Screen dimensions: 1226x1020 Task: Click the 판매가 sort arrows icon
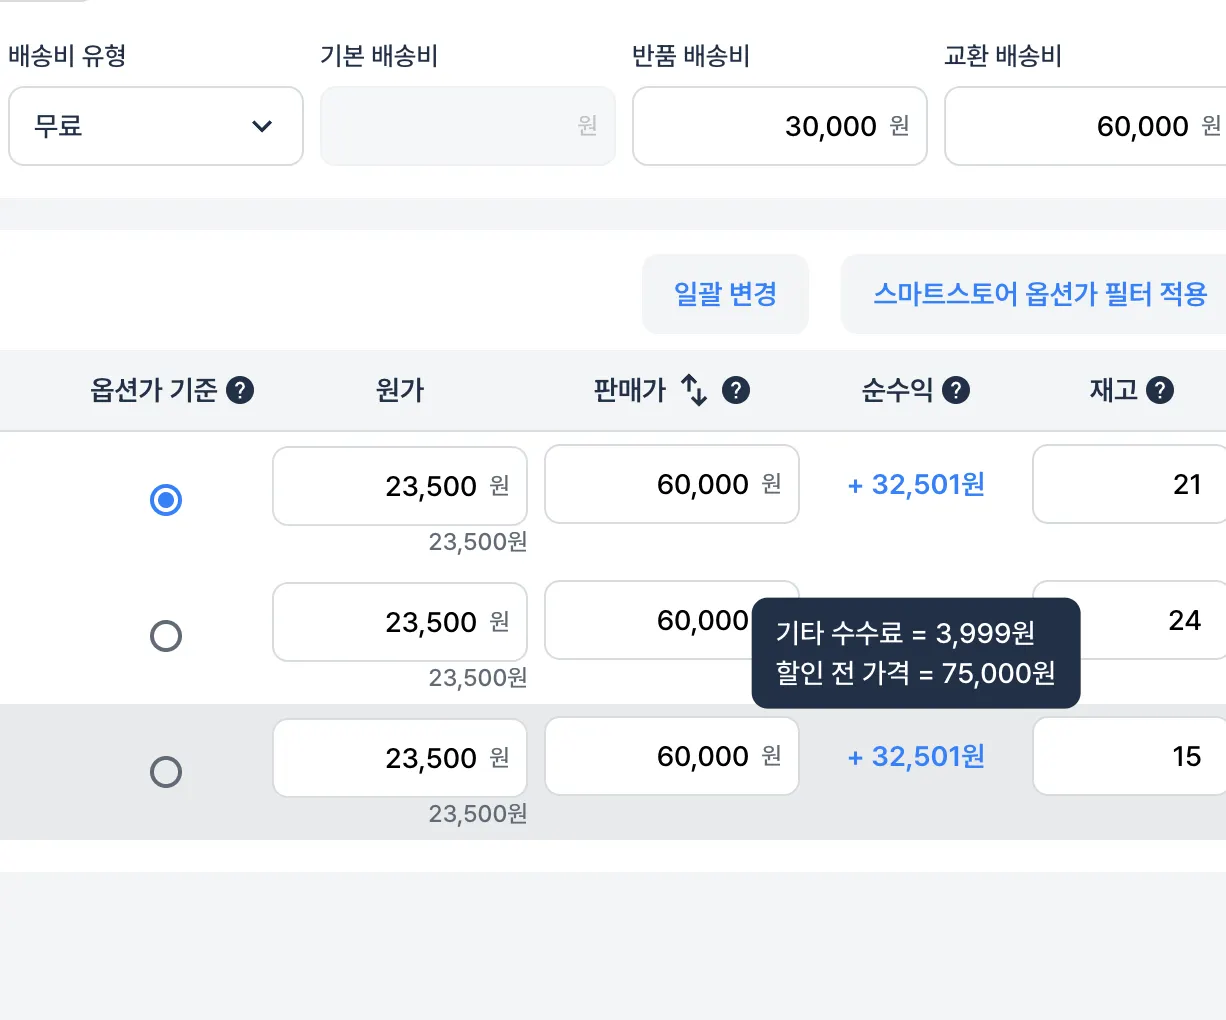pos(694,390)
